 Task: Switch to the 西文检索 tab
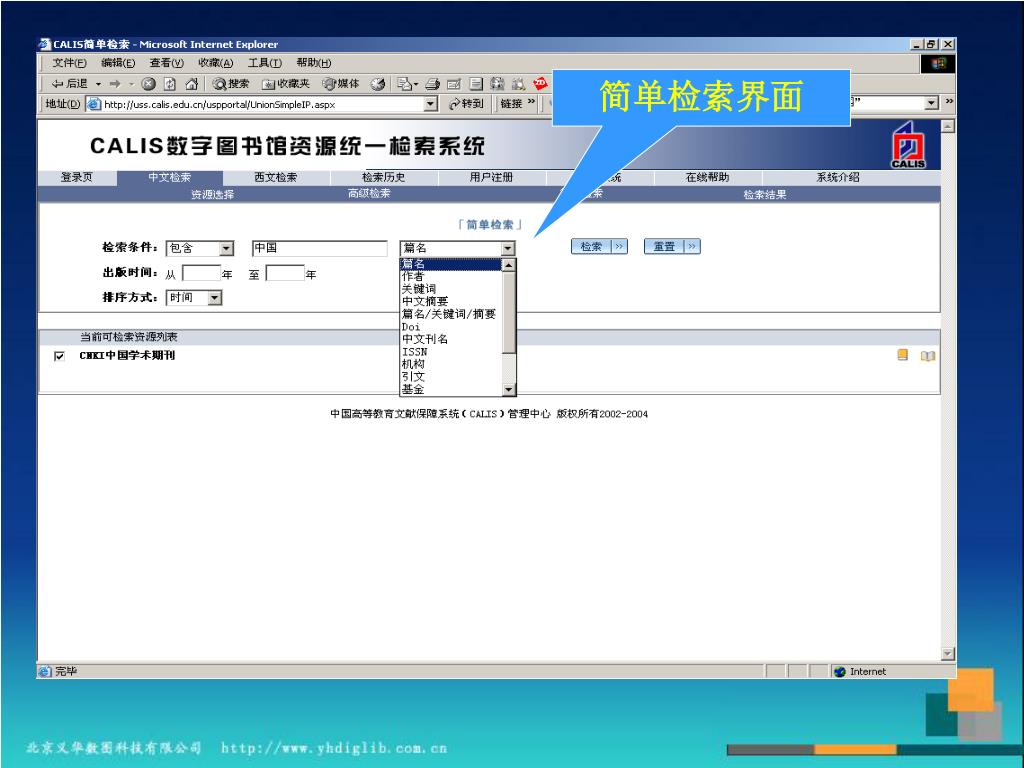[x=276, y=178]
